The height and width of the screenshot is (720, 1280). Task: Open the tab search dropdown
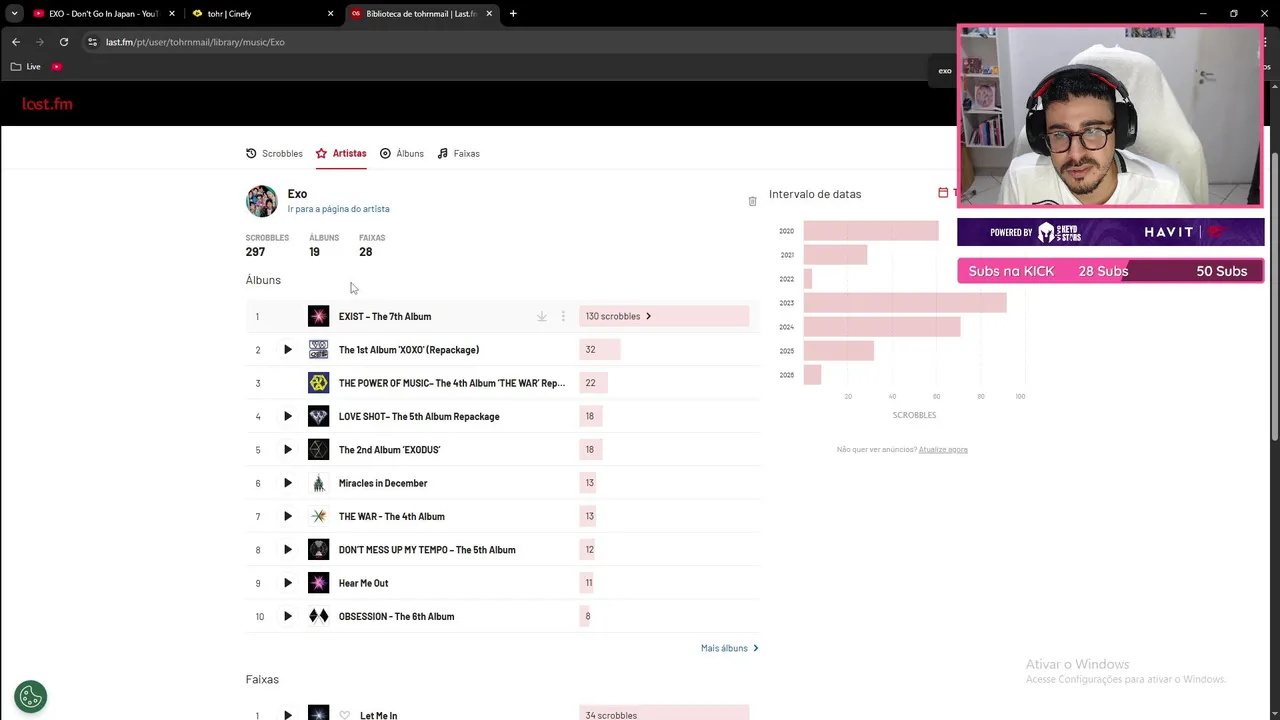tap(14, 14)
